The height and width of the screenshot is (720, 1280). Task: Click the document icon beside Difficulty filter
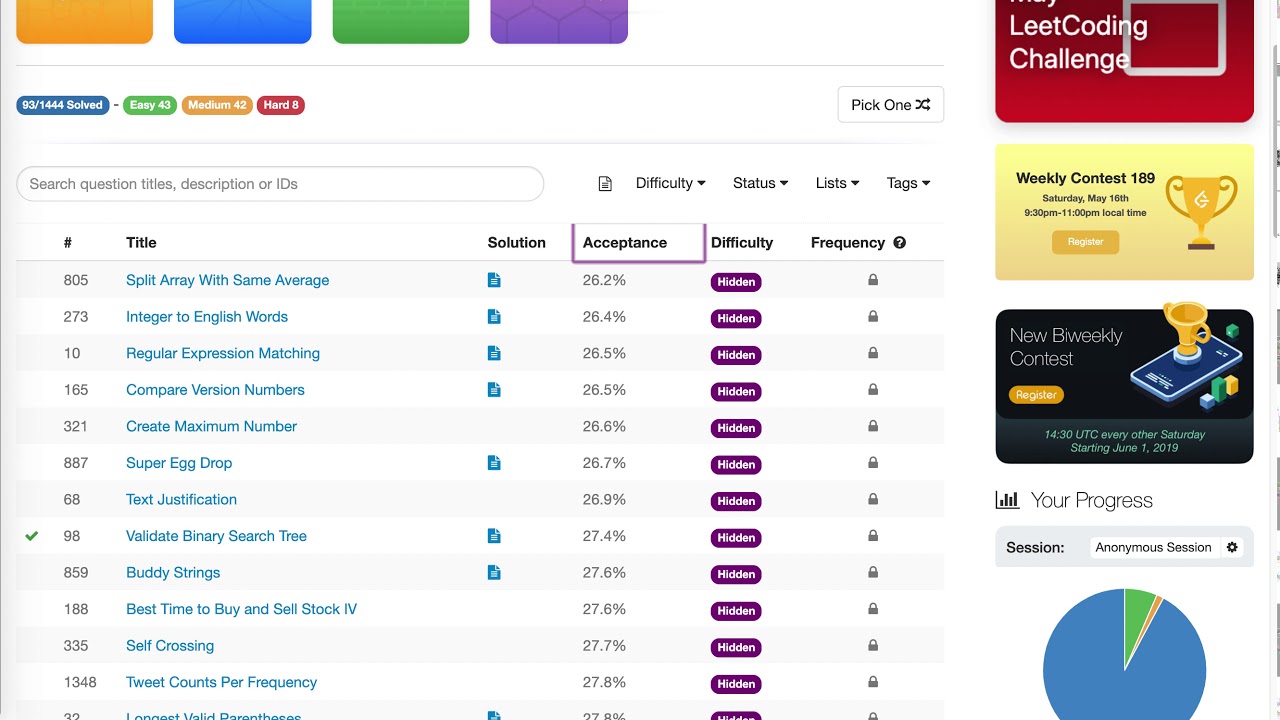(x=605, y=184)
